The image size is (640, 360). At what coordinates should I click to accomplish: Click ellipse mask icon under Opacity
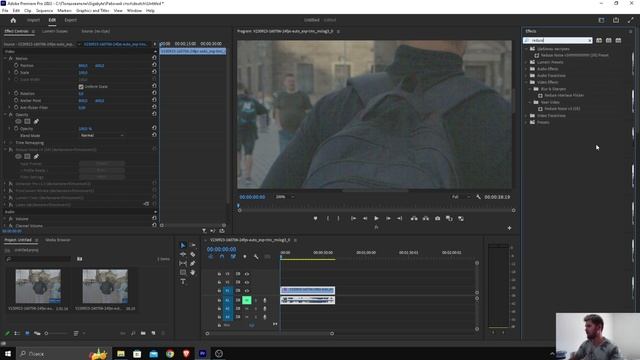[x=18, y=121]
